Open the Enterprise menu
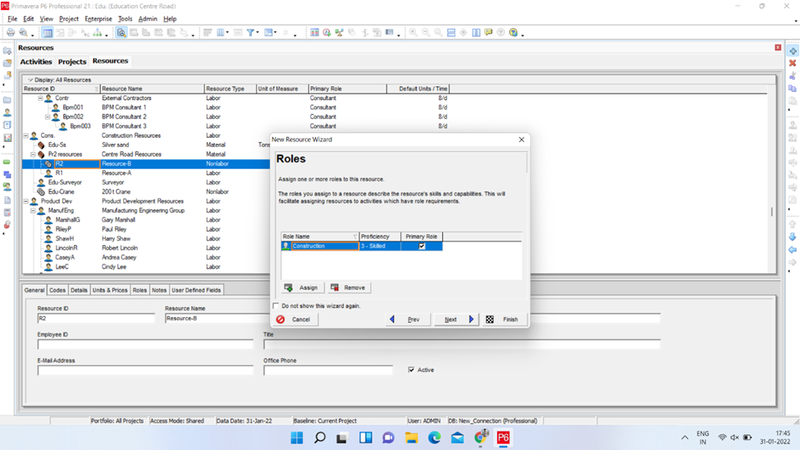Image resolution: width=800 pixels, height=450 pixels. [98, 19]
